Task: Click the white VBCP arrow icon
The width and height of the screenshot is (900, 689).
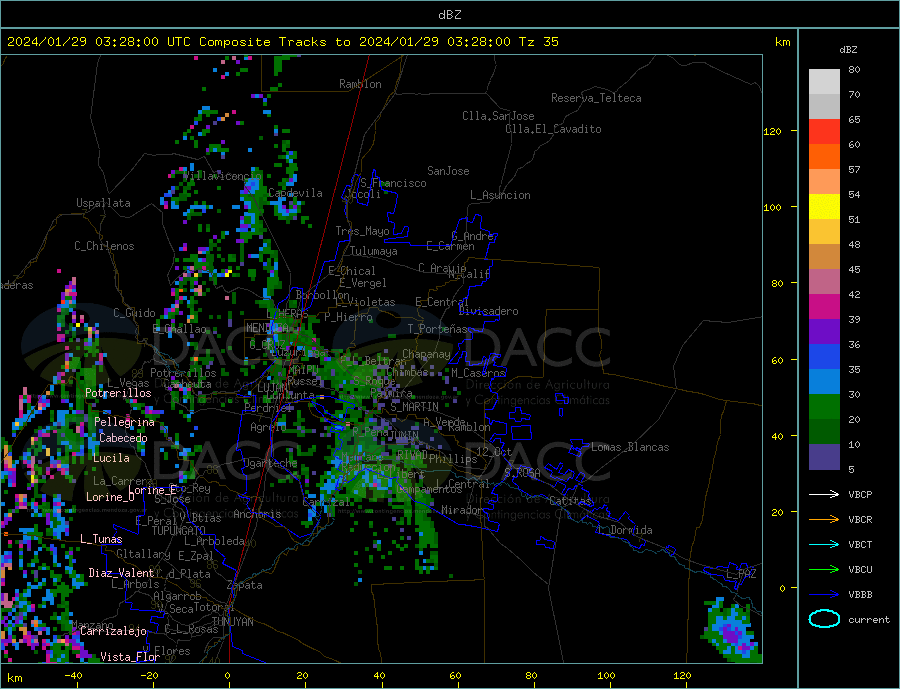Action: (824, 494)
